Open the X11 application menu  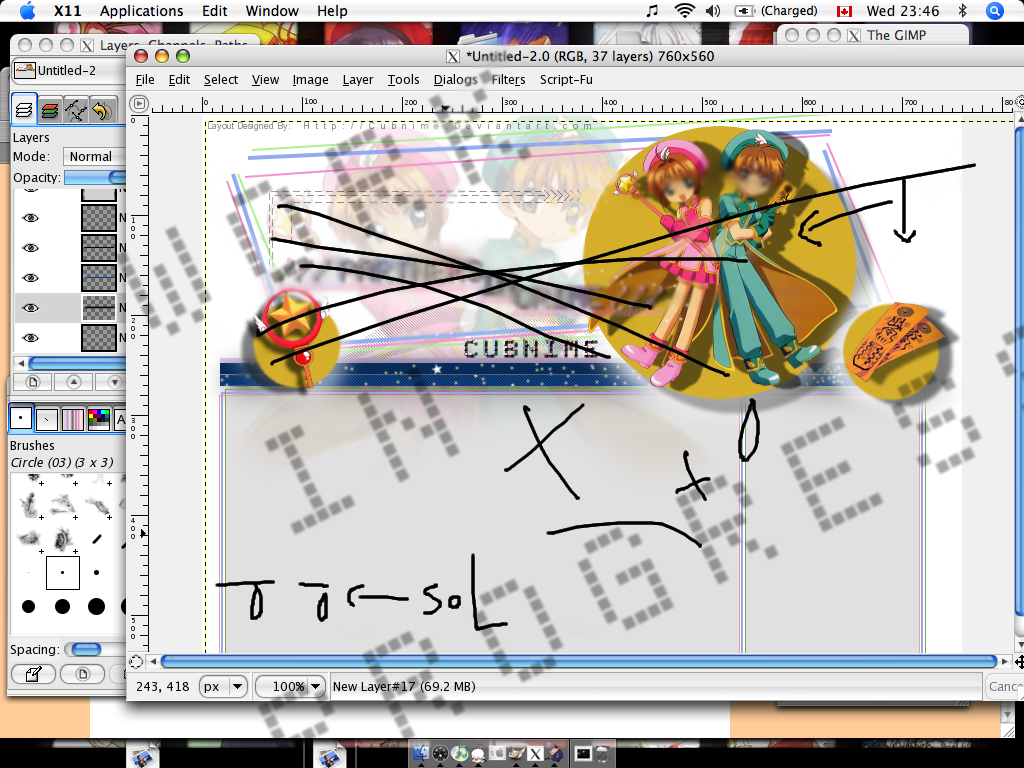pos(67,11)
